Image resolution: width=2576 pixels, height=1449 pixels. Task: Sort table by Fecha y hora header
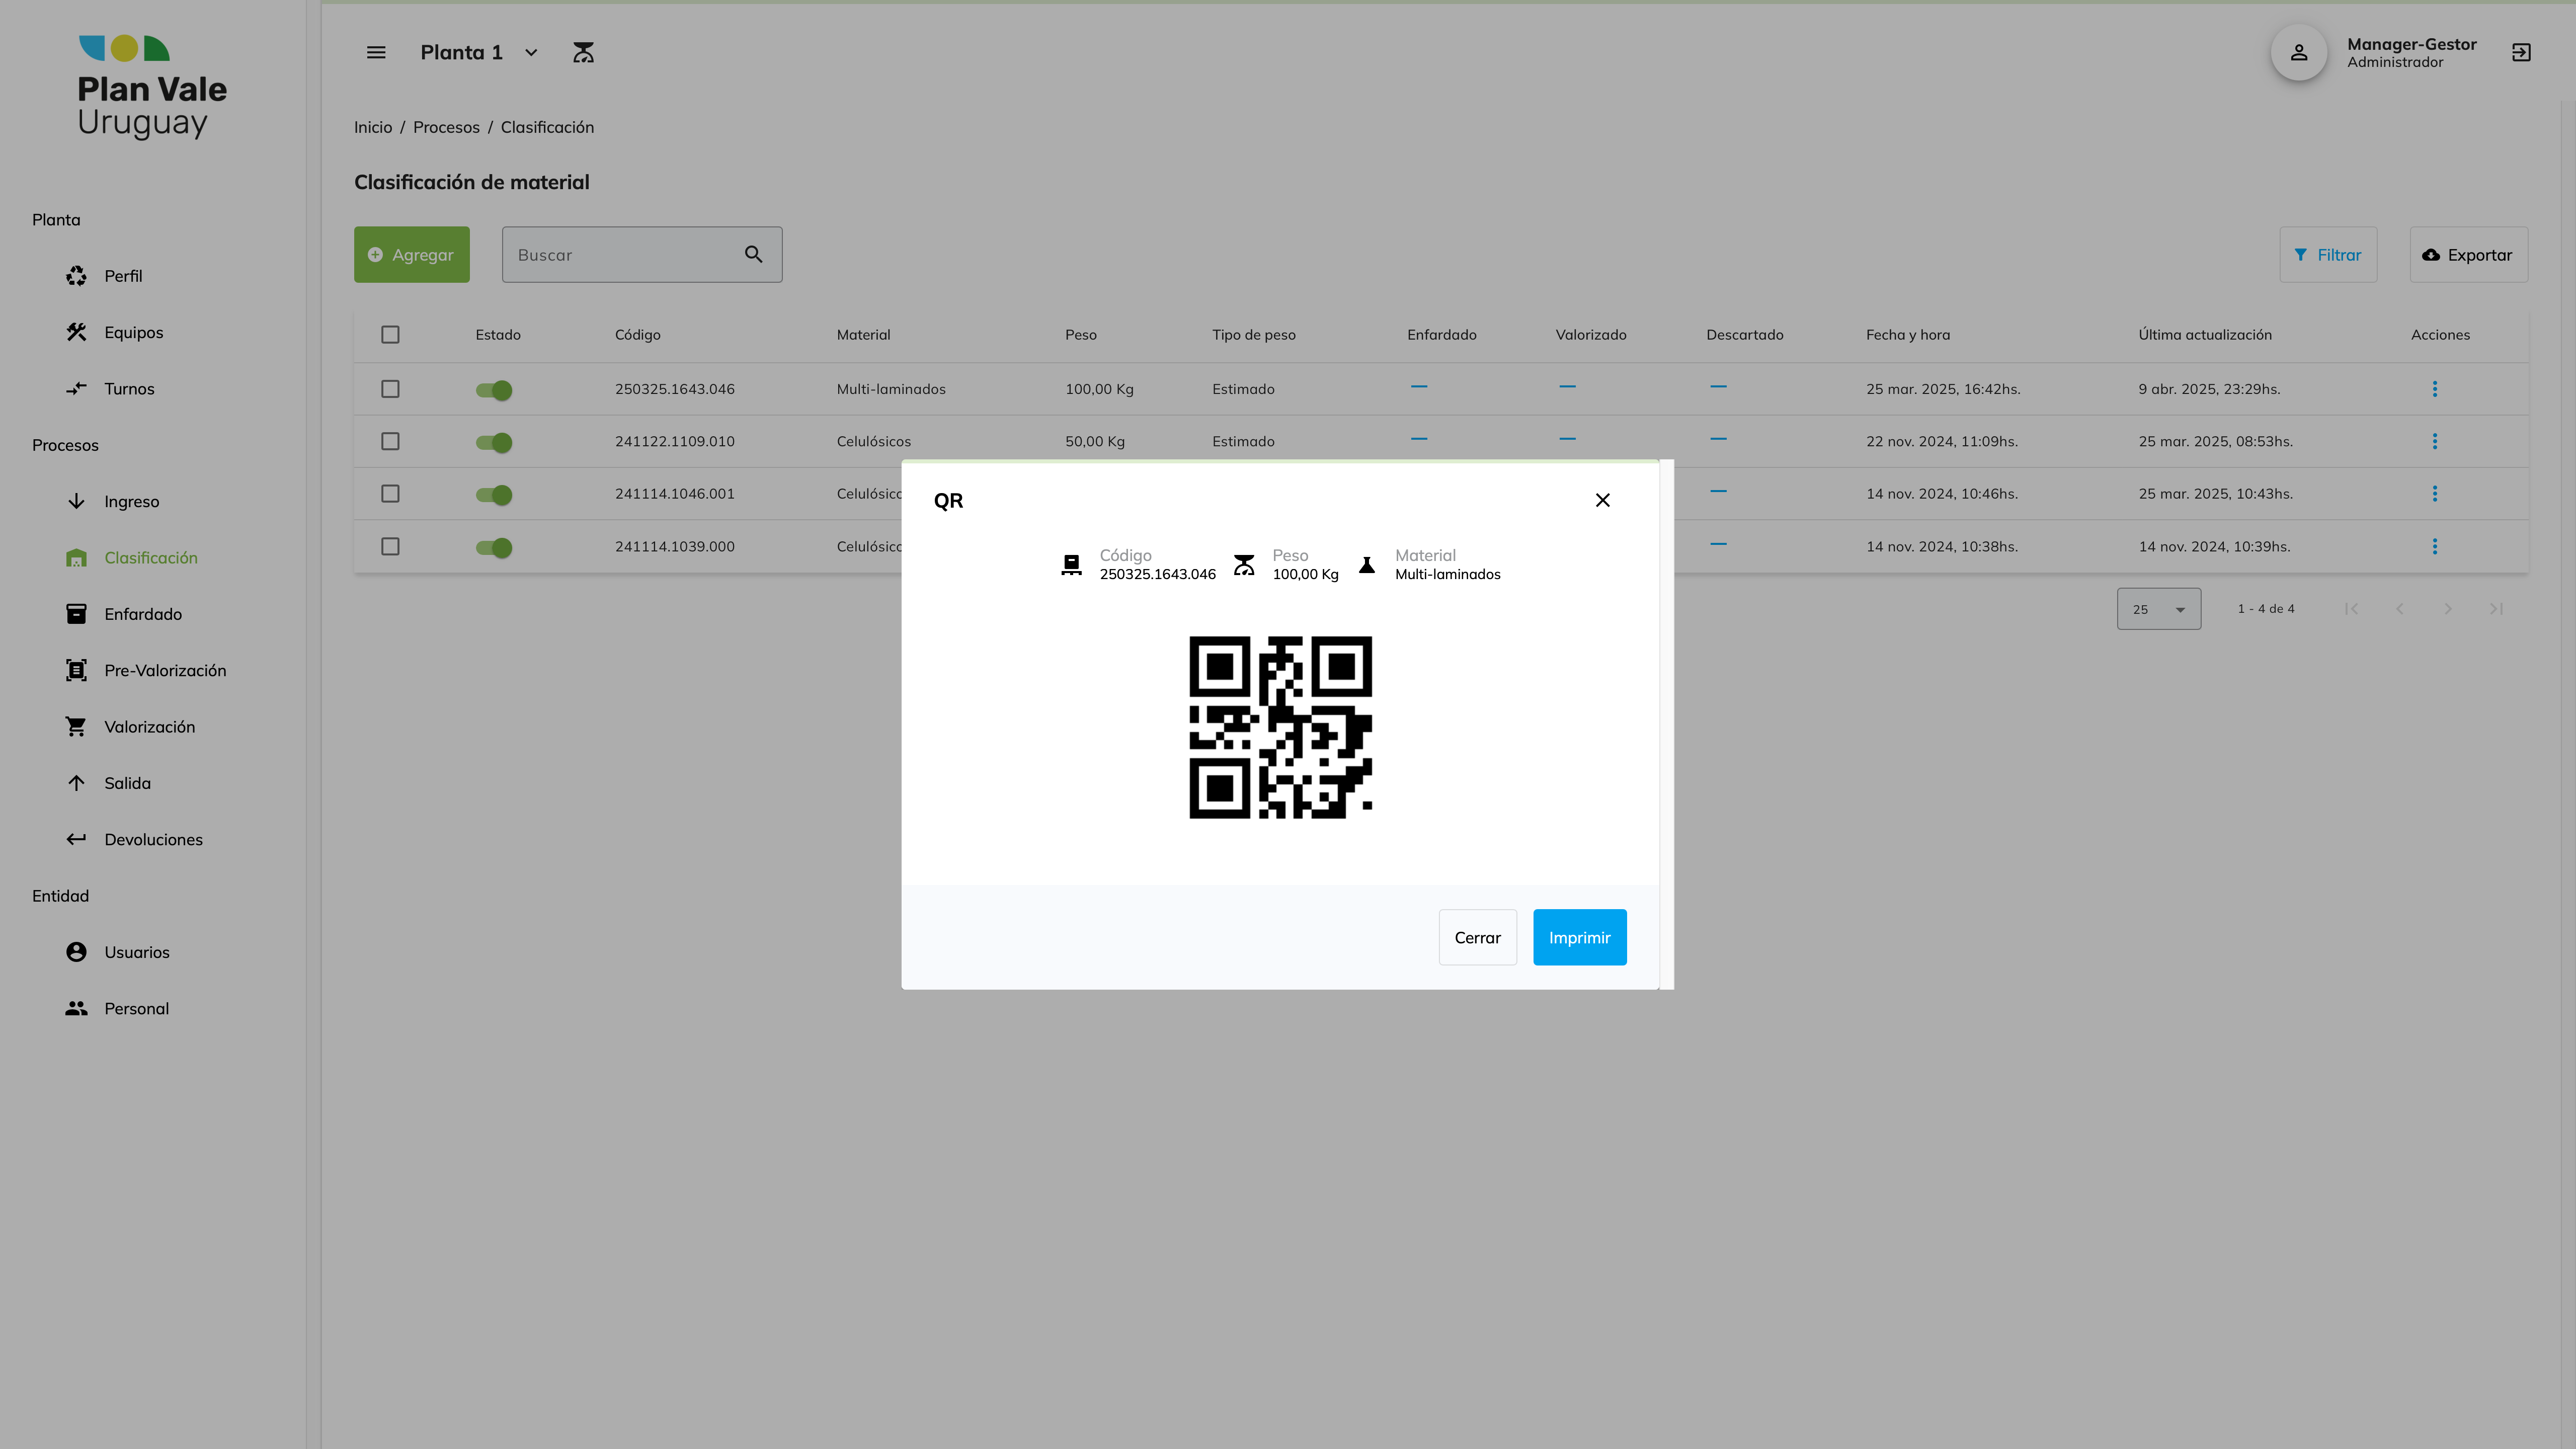tap(1907, 335)
